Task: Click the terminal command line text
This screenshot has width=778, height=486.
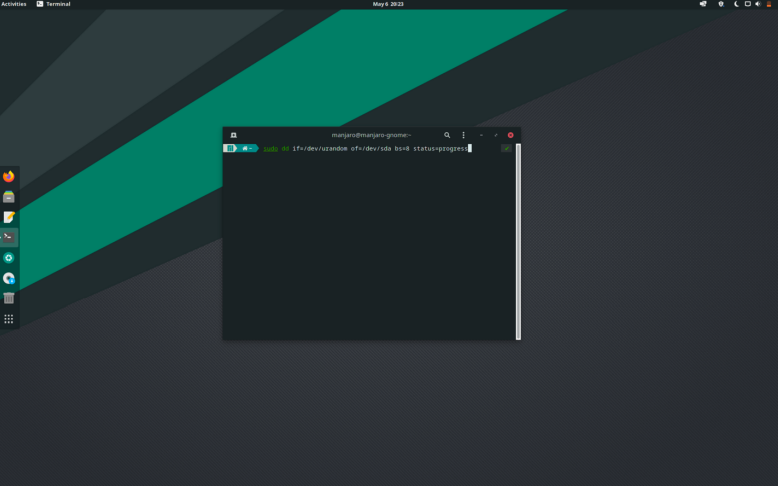Action: tap(365, 148)
